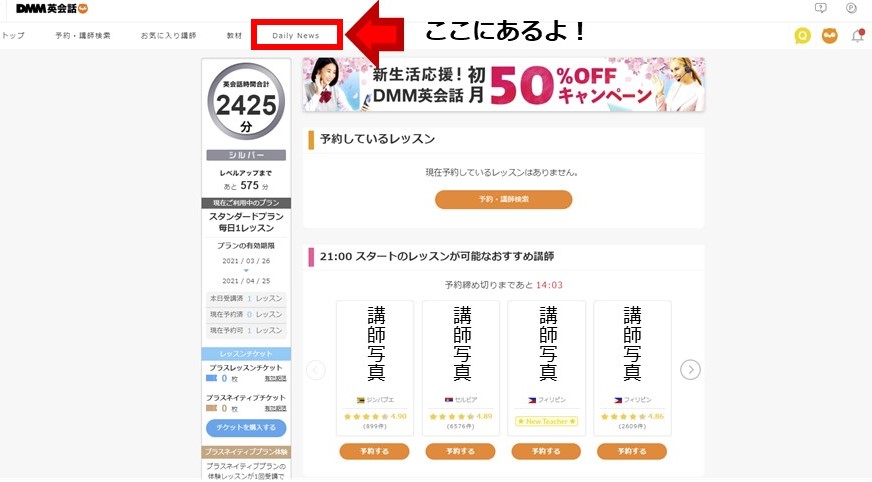Open the help question mark icon
Image resolution: width=872 pixels, height=482 pixels.
pos(820,8)
